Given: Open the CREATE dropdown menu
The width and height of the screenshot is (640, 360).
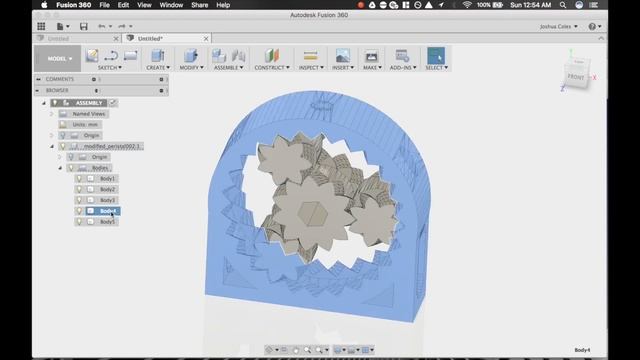Looking at the screenshot, I should pos(158,67).
